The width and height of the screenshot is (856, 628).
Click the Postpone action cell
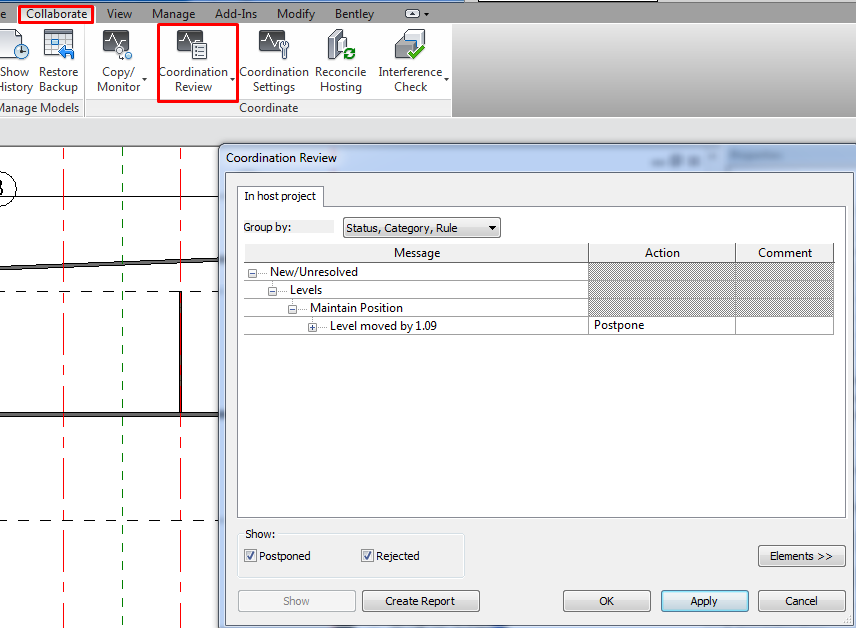[x=662, y=325]
